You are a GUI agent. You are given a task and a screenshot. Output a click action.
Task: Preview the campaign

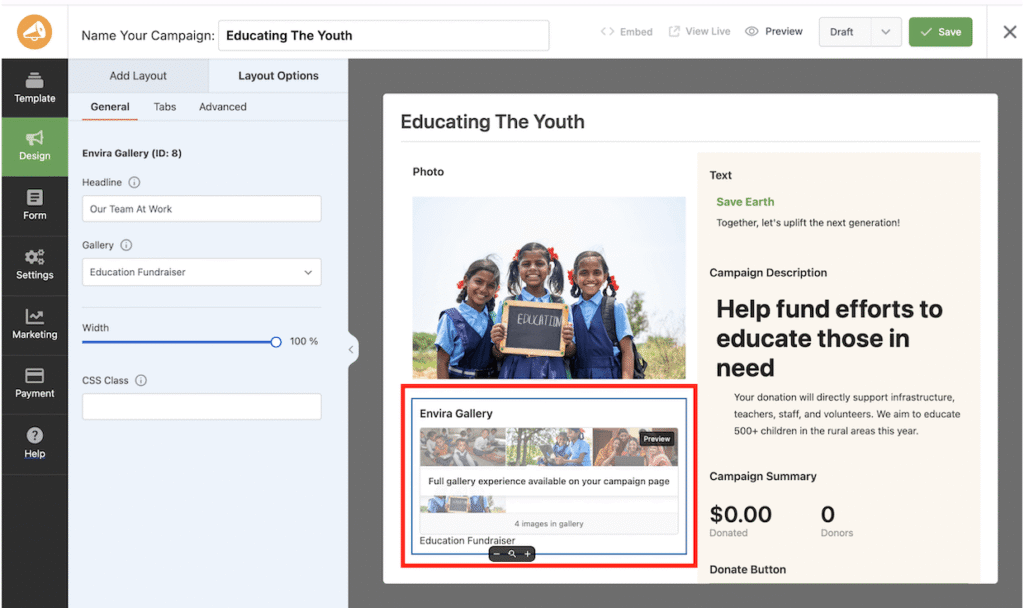[x=773, y=31]
